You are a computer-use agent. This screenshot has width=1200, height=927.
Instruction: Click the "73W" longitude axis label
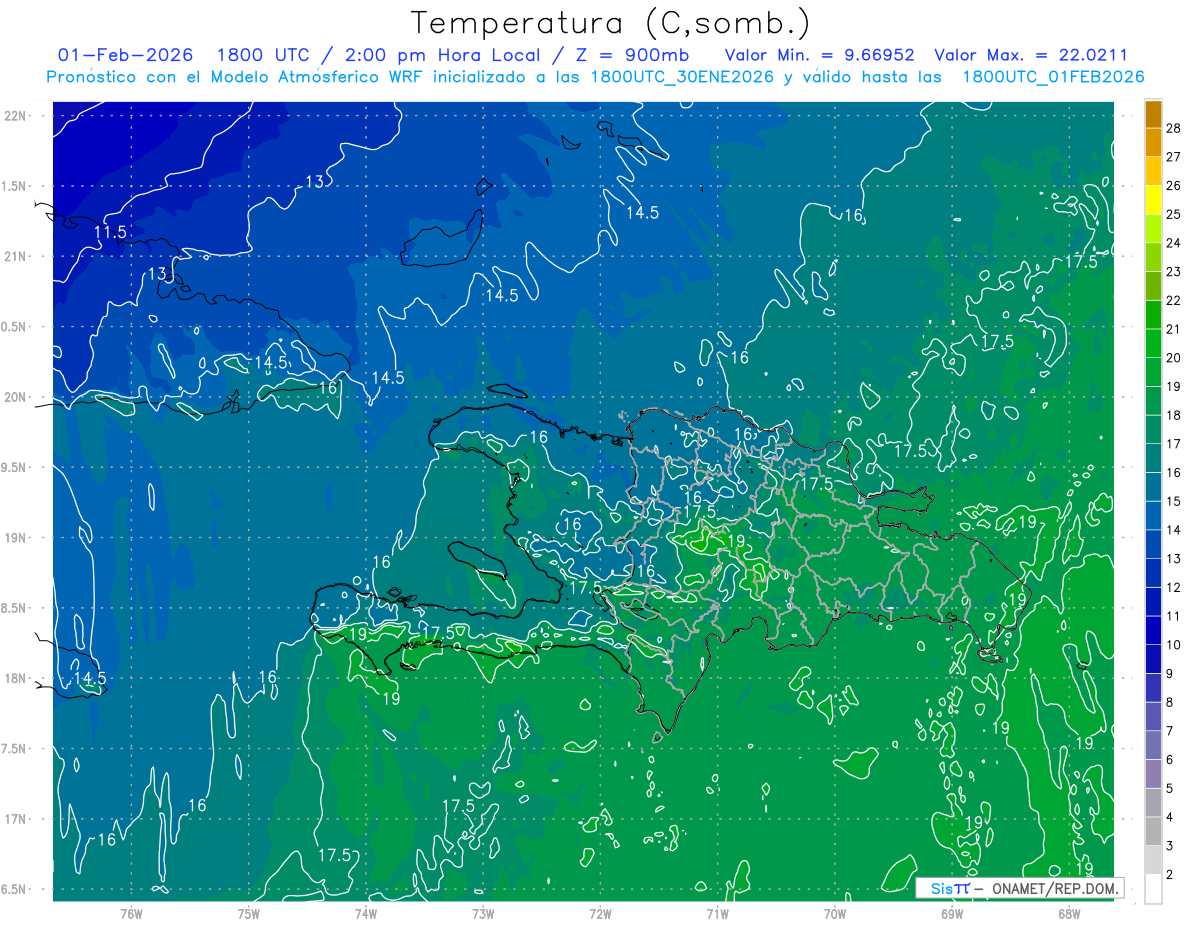[x=483, y=914]
